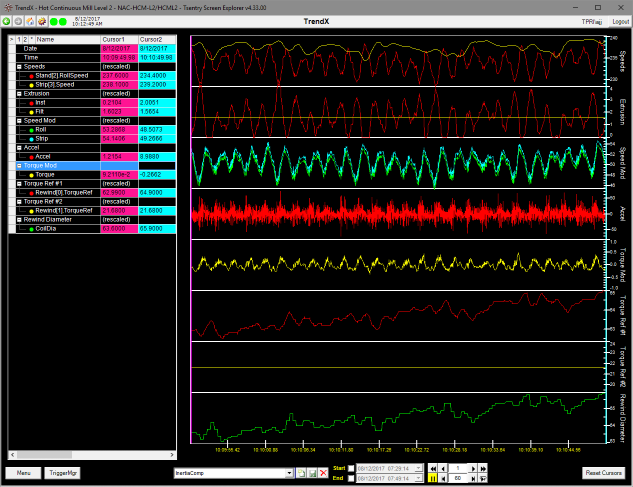Screen dimensions: 633x487
Task: Click the Cursor1 time cell 10:09:49.98
Action: point(119,58)
